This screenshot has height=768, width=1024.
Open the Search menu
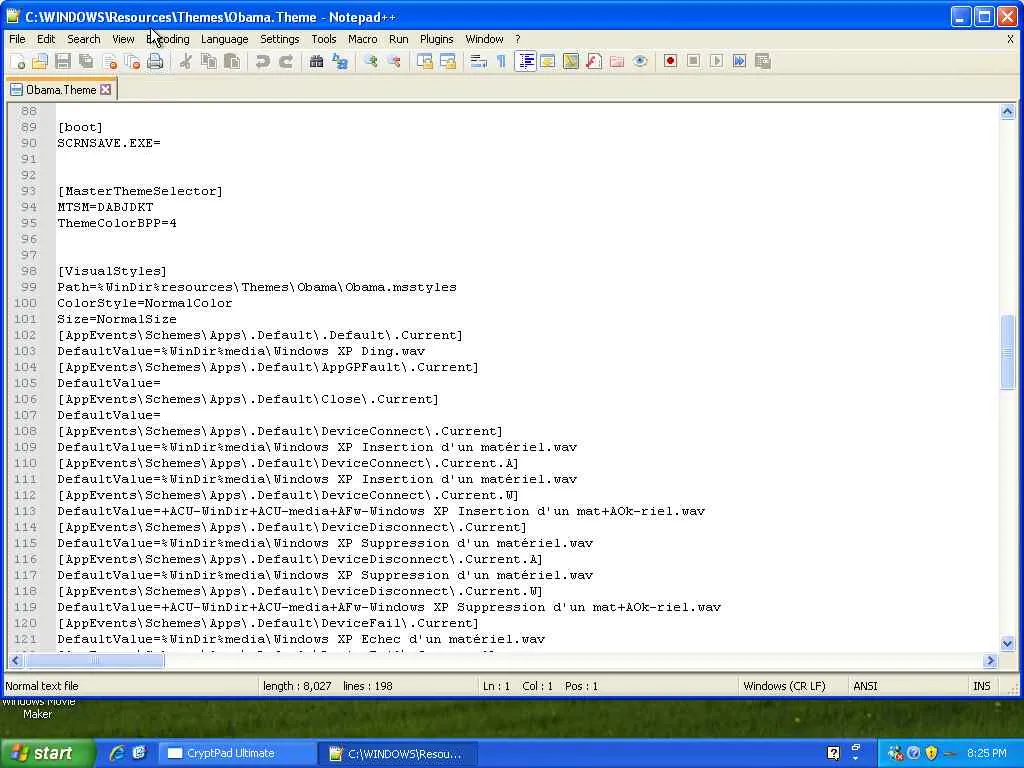(x=84, y=39)
